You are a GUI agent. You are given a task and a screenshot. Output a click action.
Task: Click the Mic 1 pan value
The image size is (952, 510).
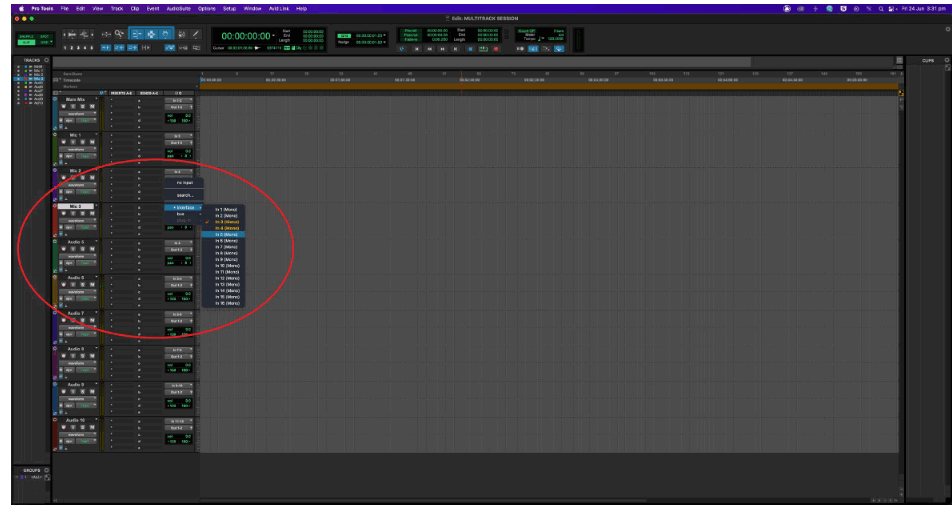(186, 156)
